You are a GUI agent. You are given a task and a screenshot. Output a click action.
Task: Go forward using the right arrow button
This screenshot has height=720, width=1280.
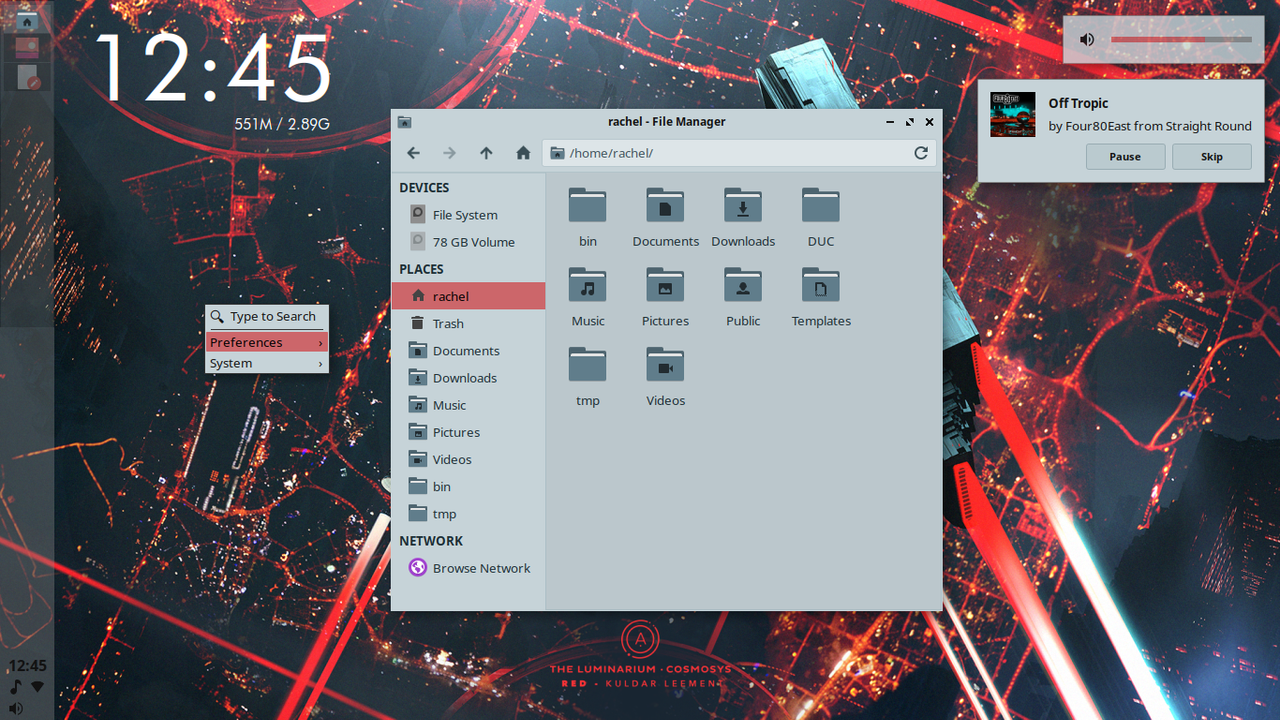pyautogui.click(x=450, y=153)
